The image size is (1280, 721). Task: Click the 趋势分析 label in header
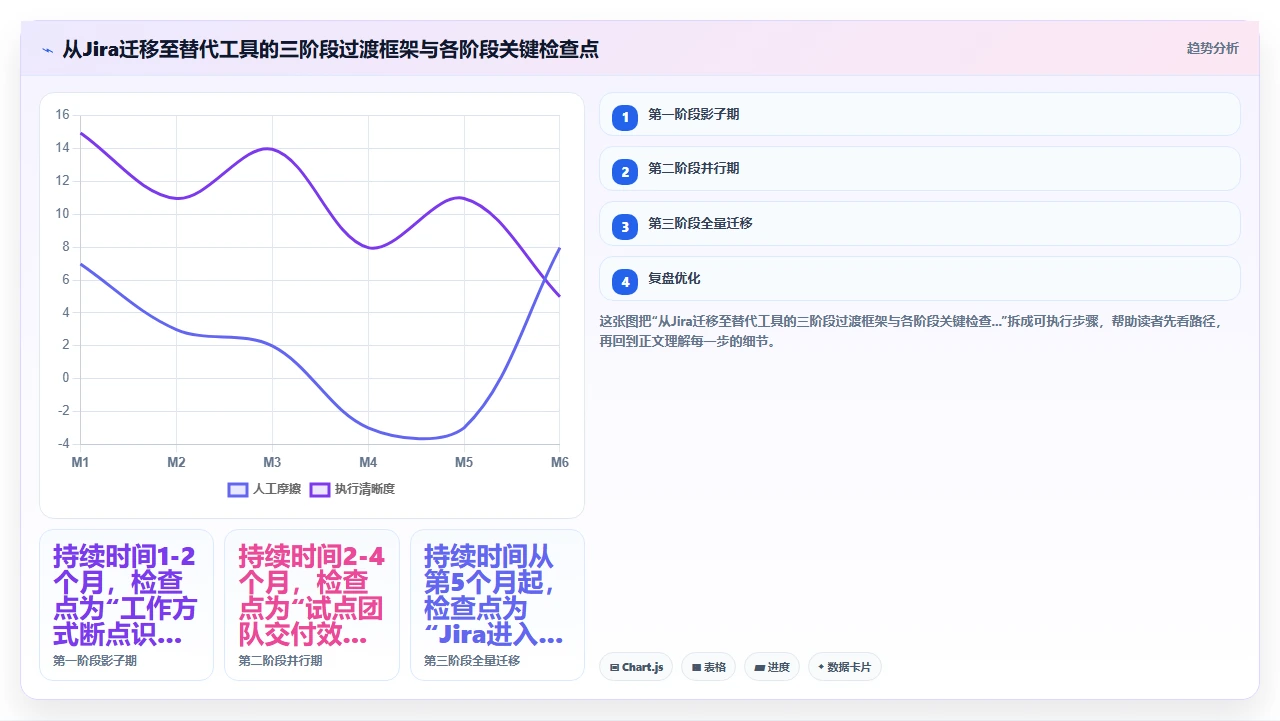[1212, 48]
